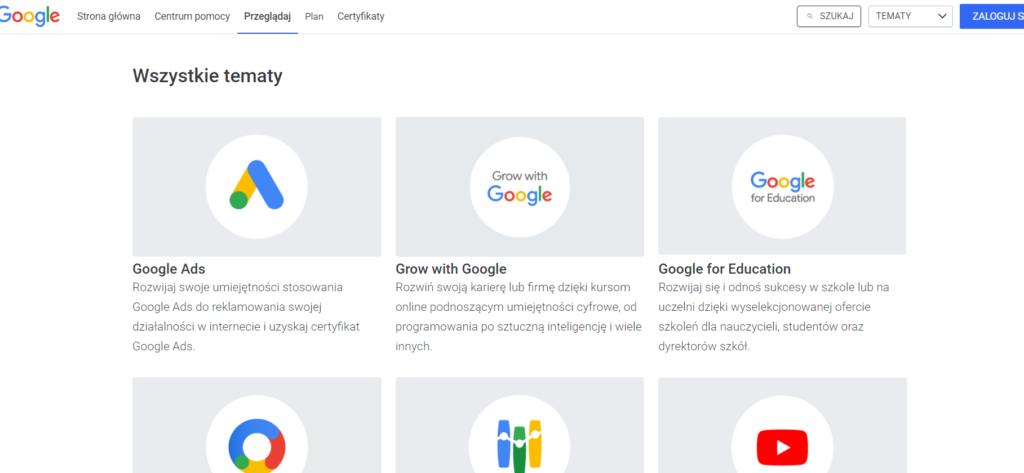Select the Google Marketing Platform ring icon
1024x473 pixels.
point(257,446)
